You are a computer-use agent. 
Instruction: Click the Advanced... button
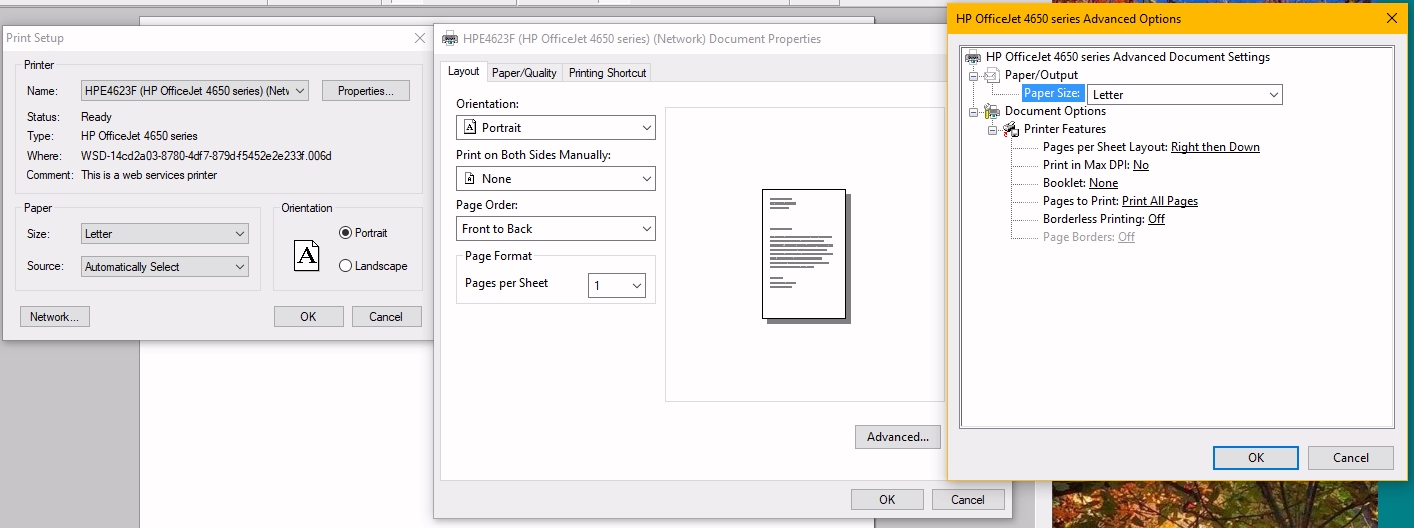(x=898, y=437)
